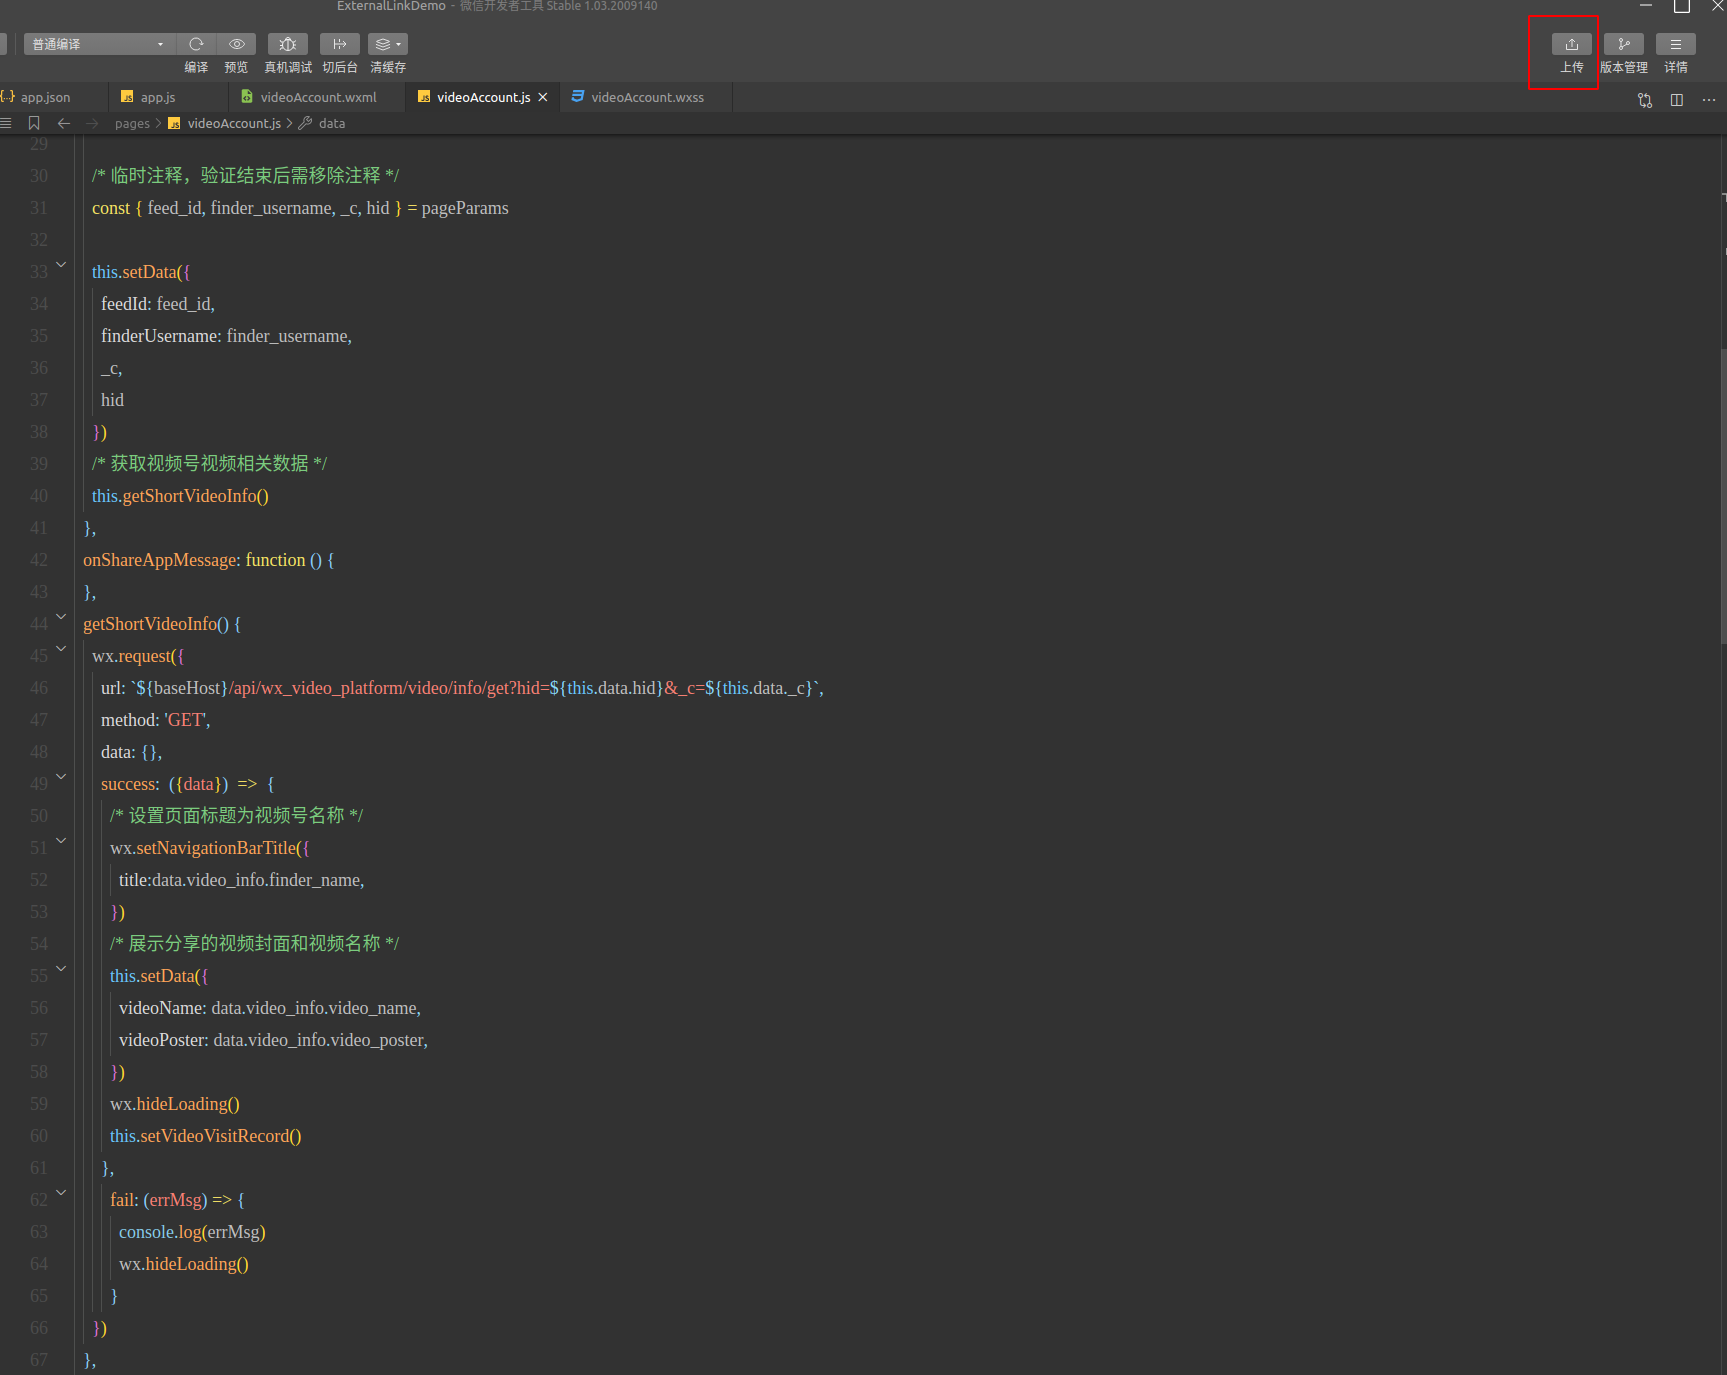1727x1375 pixels.
Task: Click this.setVideoVisitRecord() on line 60
Action: (x=206, y=1136)
